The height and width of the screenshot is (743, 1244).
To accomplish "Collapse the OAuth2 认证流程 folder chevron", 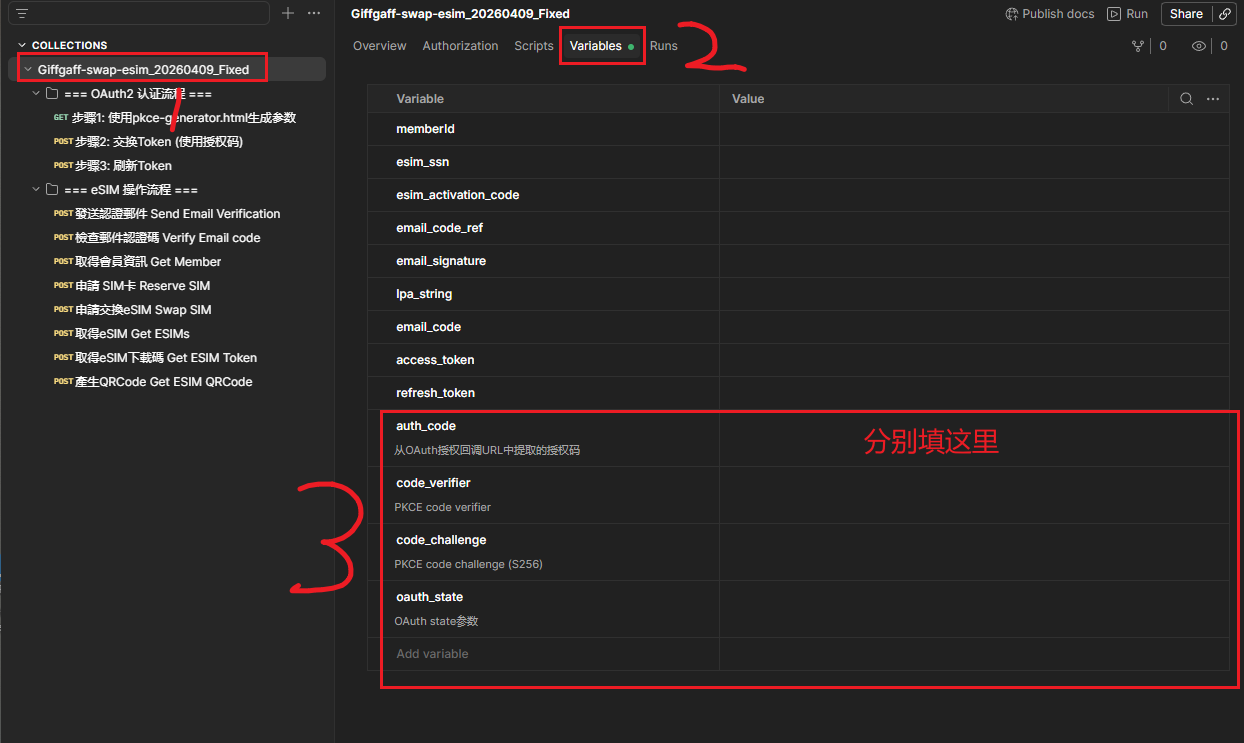I will click(x=37, y=93).
